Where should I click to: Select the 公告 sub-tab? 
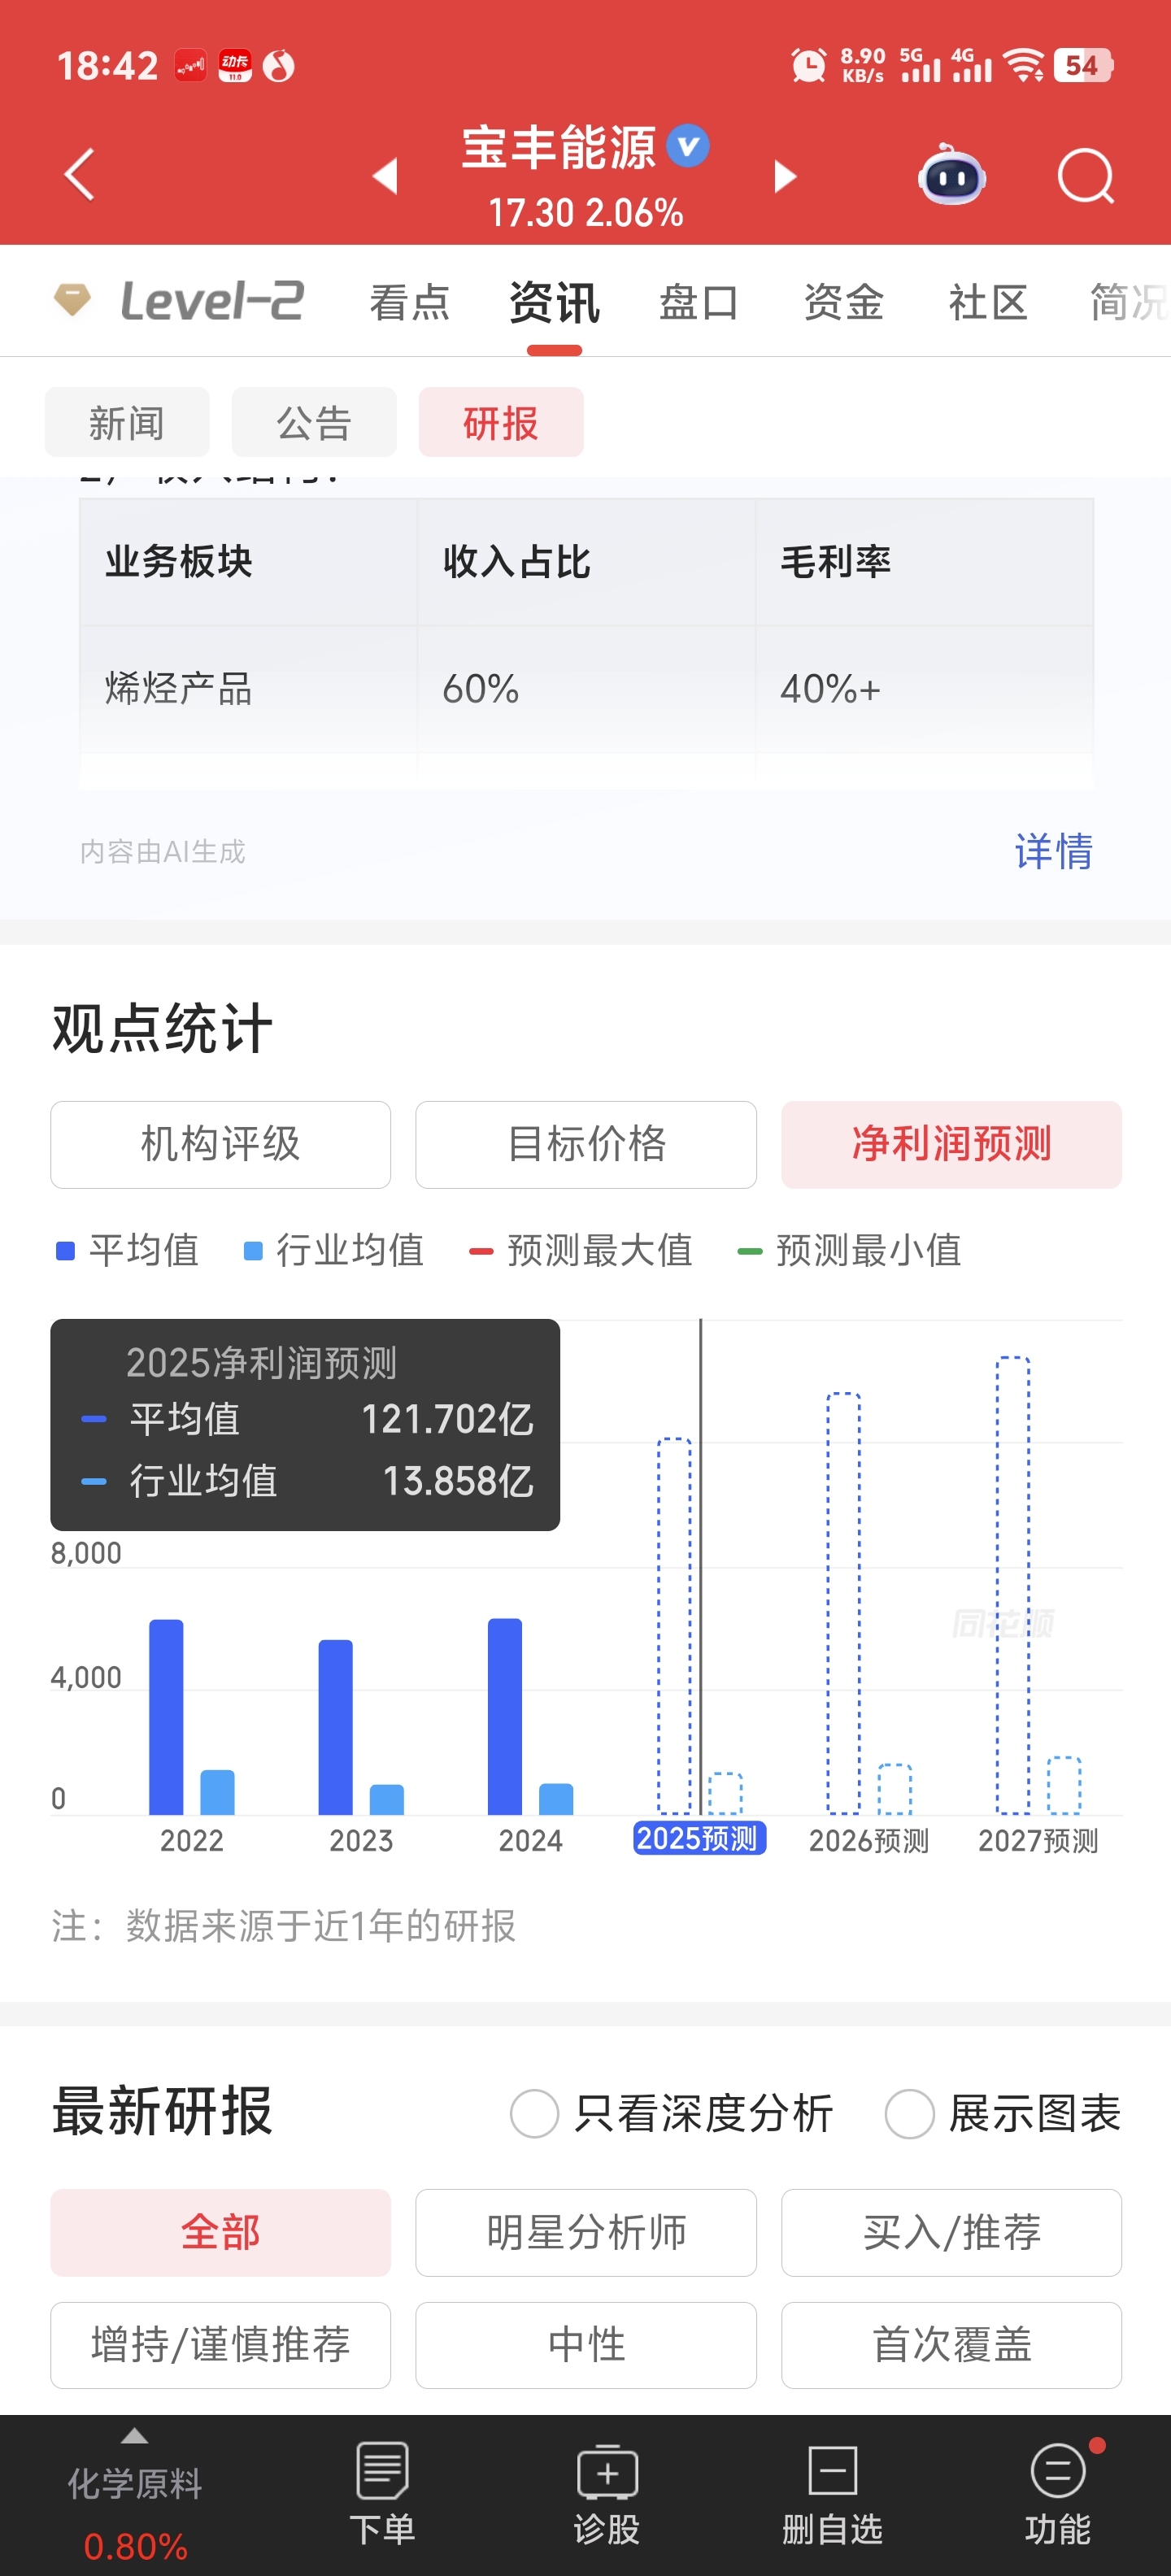[314, 422]
